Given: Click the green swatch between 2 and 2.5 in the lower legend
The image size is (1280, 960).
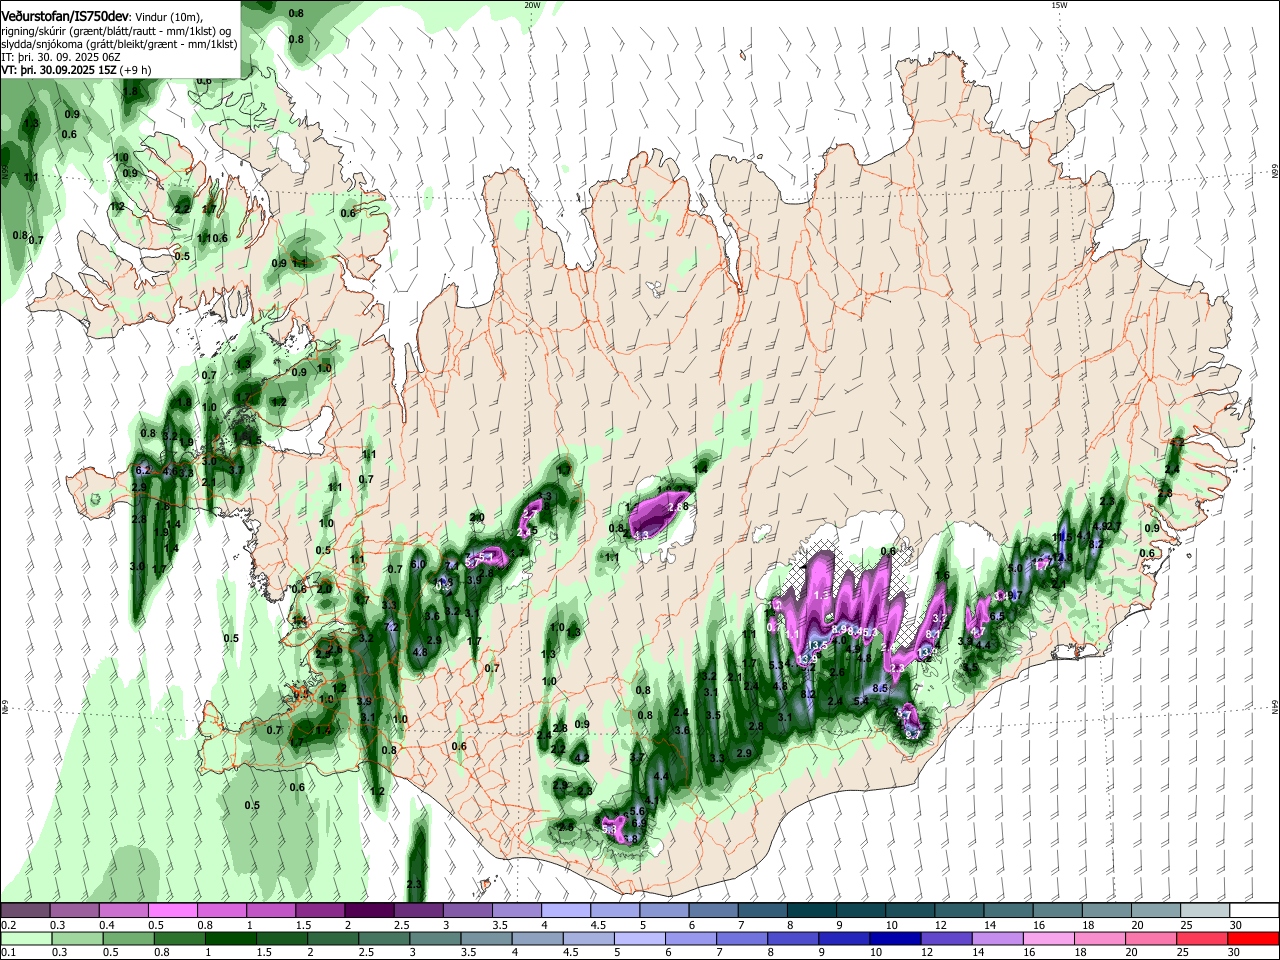Looking at the screenshot, I should 331,939.
